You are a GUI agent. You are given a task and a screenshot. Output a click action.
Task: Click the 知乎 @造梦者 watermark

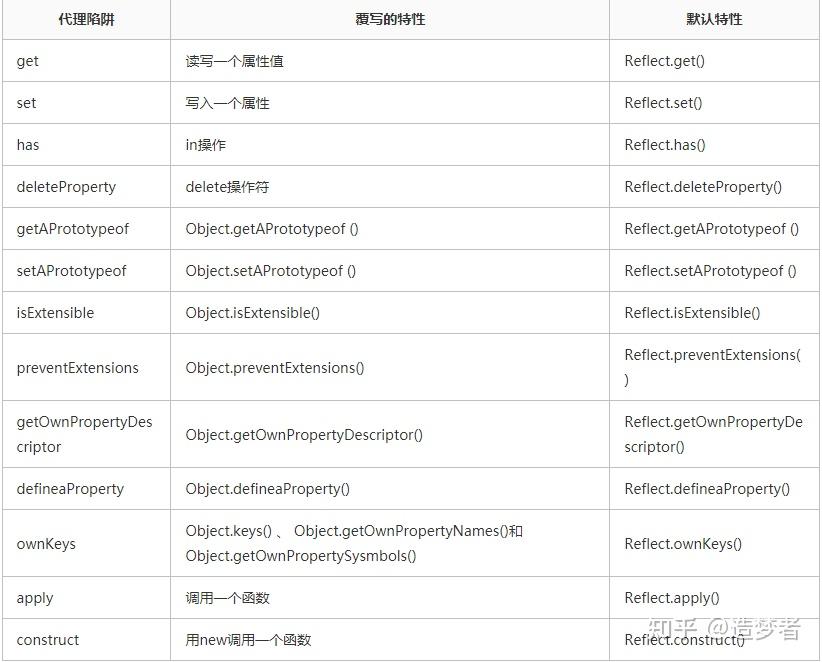726,629
